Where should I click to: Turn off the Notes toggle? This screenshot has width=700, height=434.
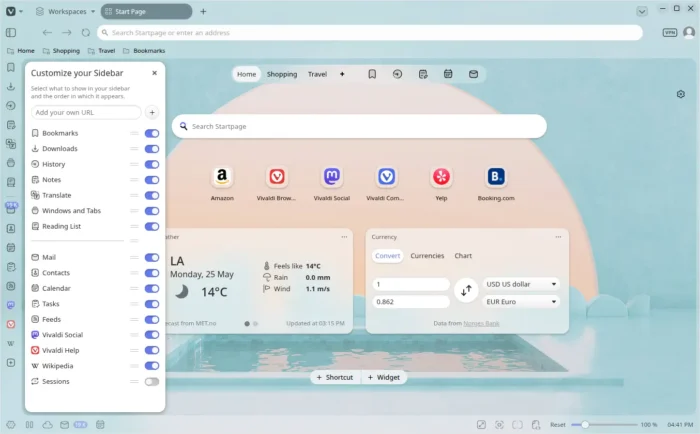point(152,180)
